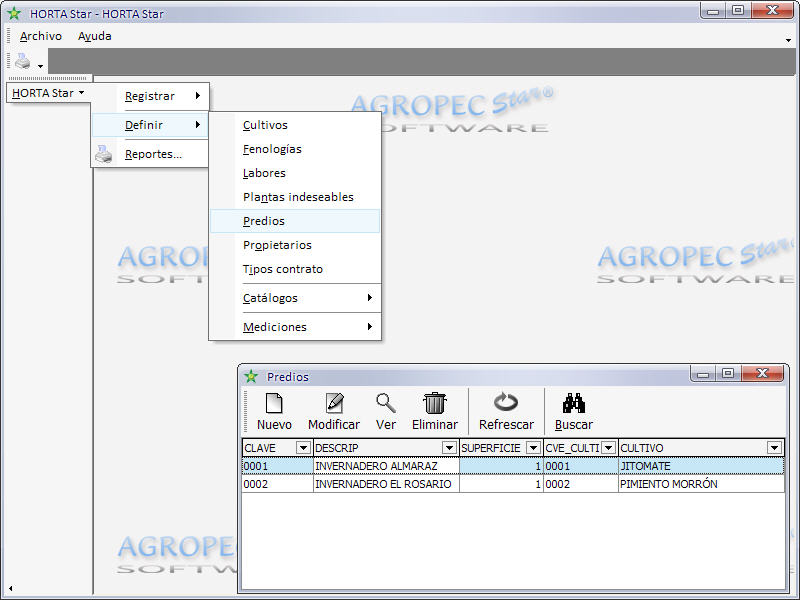
Task: Click the HORTA Star green star title icon
Action: click(x=14, y=14)
